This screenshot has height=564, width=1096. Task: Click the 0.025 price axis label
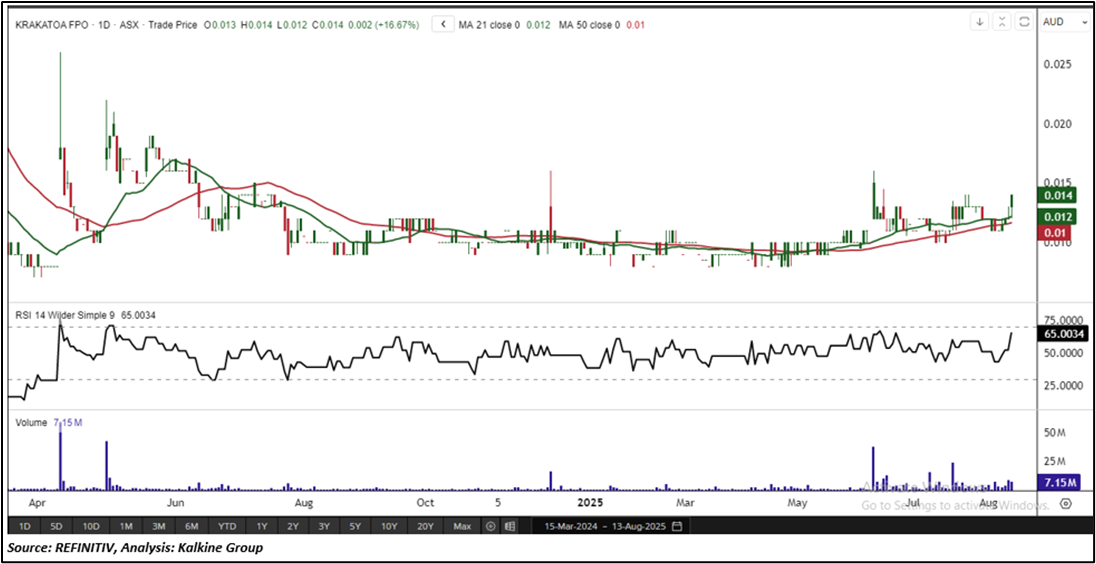click(x=1056, y=64)
